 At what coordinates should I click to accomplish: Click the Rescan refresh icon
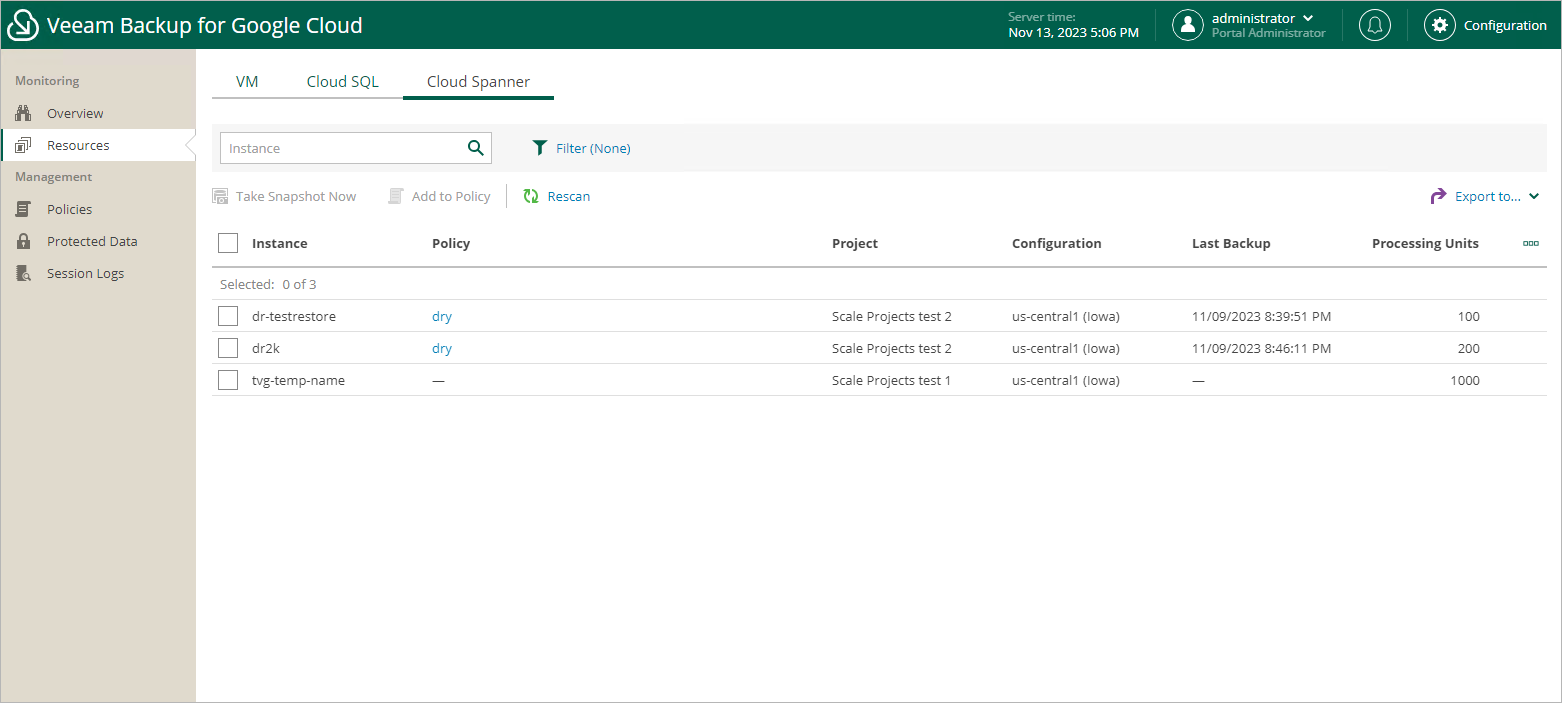[x=531, y=196]
